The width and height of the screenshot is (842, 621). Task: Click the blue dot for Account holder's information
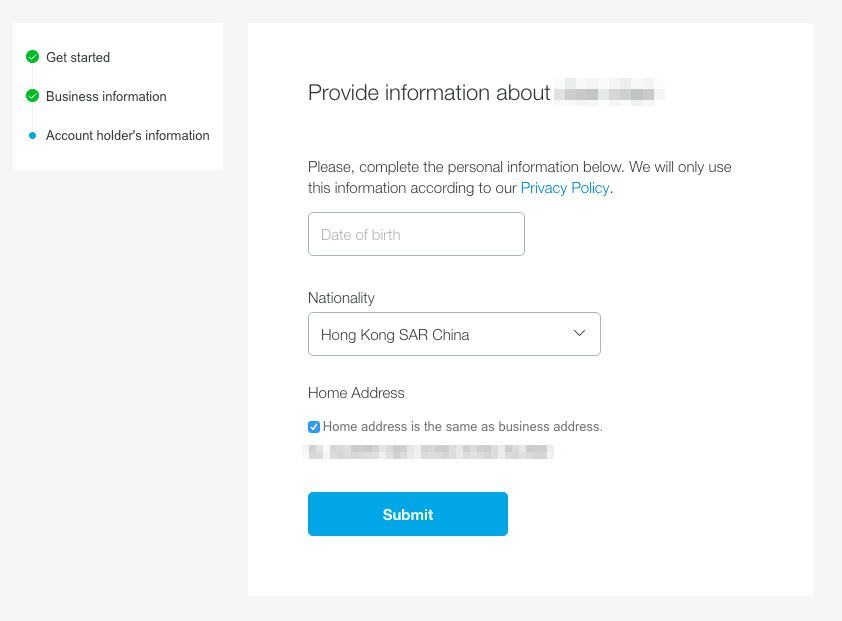point(32,135)
